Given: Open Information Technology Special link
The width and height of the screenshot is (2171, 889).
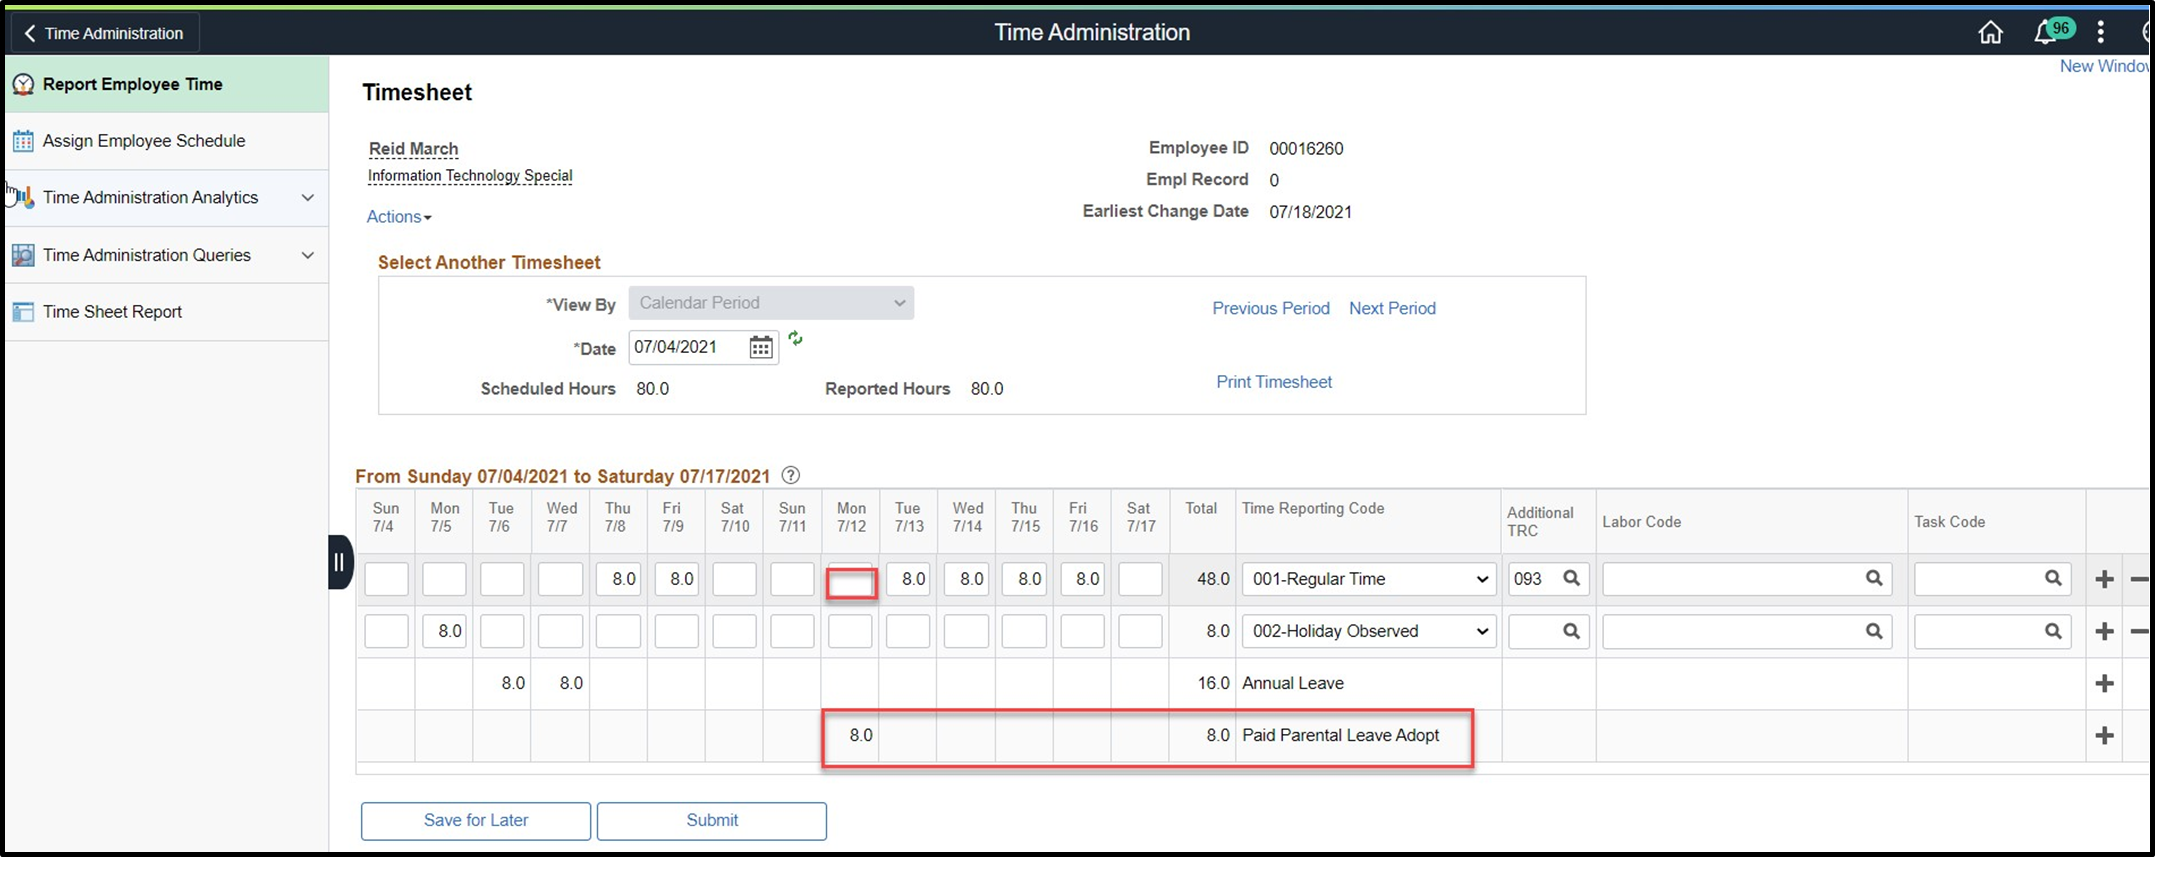Looking at the screenshot, I should [470, 176].
